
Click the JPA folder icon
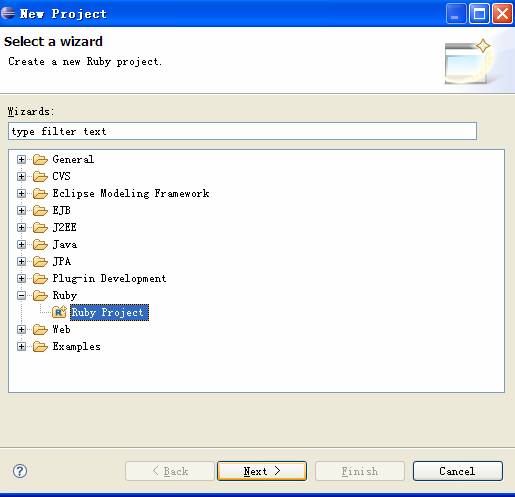tap(40, 262)
